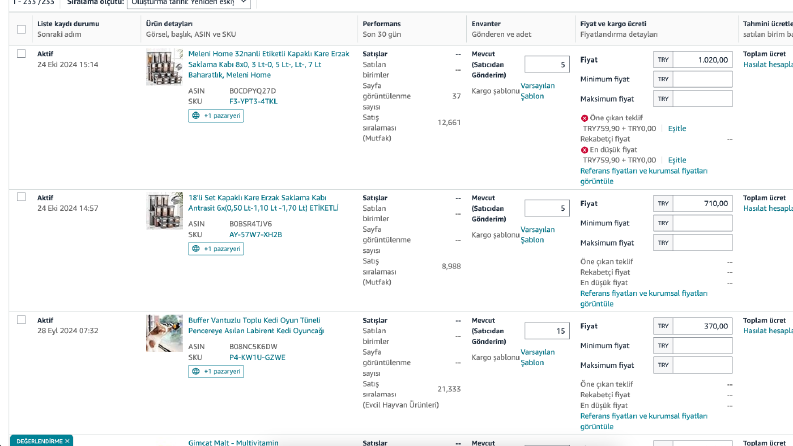Screen dimensions: 793x446
Task: Click red error icon beside En düşük fiyat
Action: click(584, 150)
